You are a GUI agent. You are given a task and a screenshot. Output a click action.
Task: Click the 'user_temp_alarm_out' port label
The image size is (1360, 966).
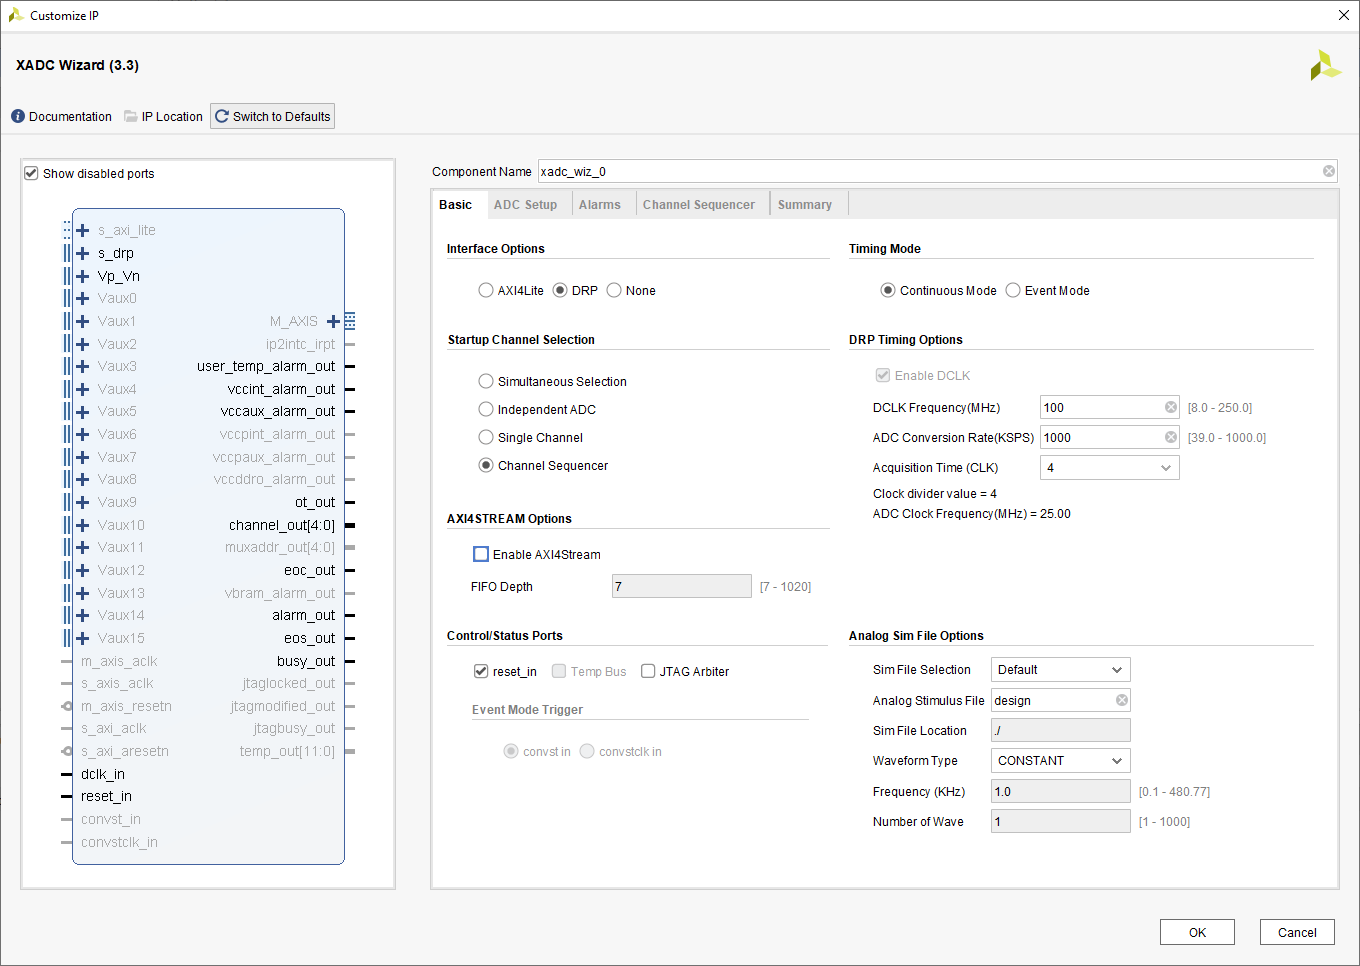pos(266,366)
